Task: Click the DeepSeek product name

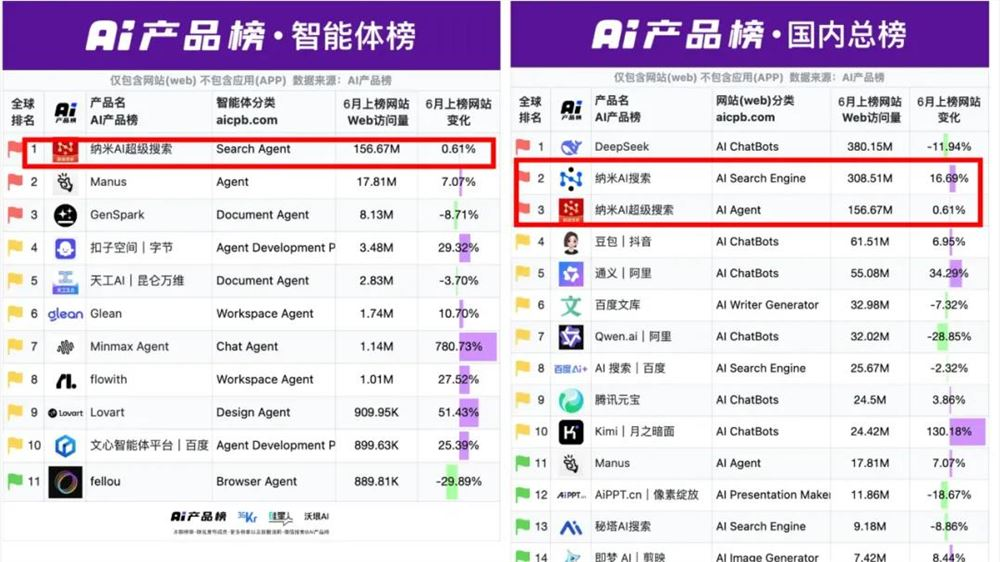Action: 622,147
